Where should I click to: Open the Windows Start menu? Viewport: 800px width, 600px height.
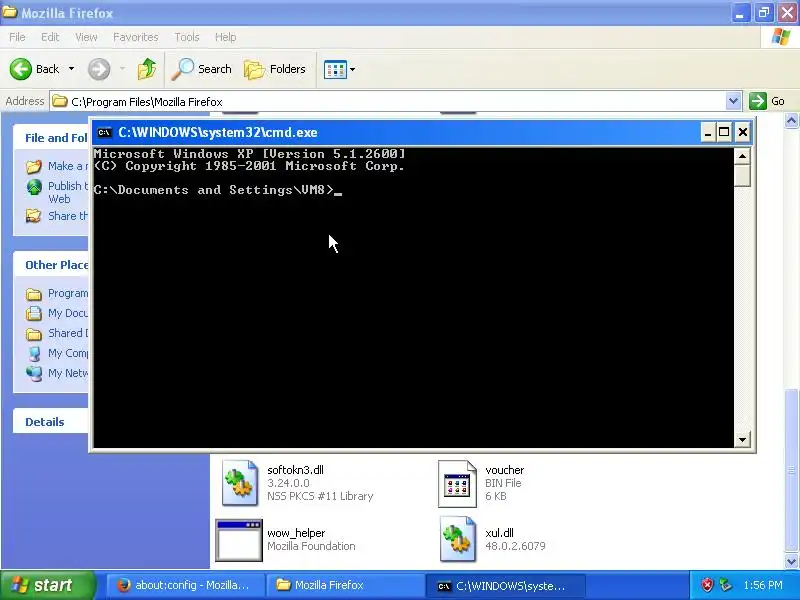(x=47, y=585)
